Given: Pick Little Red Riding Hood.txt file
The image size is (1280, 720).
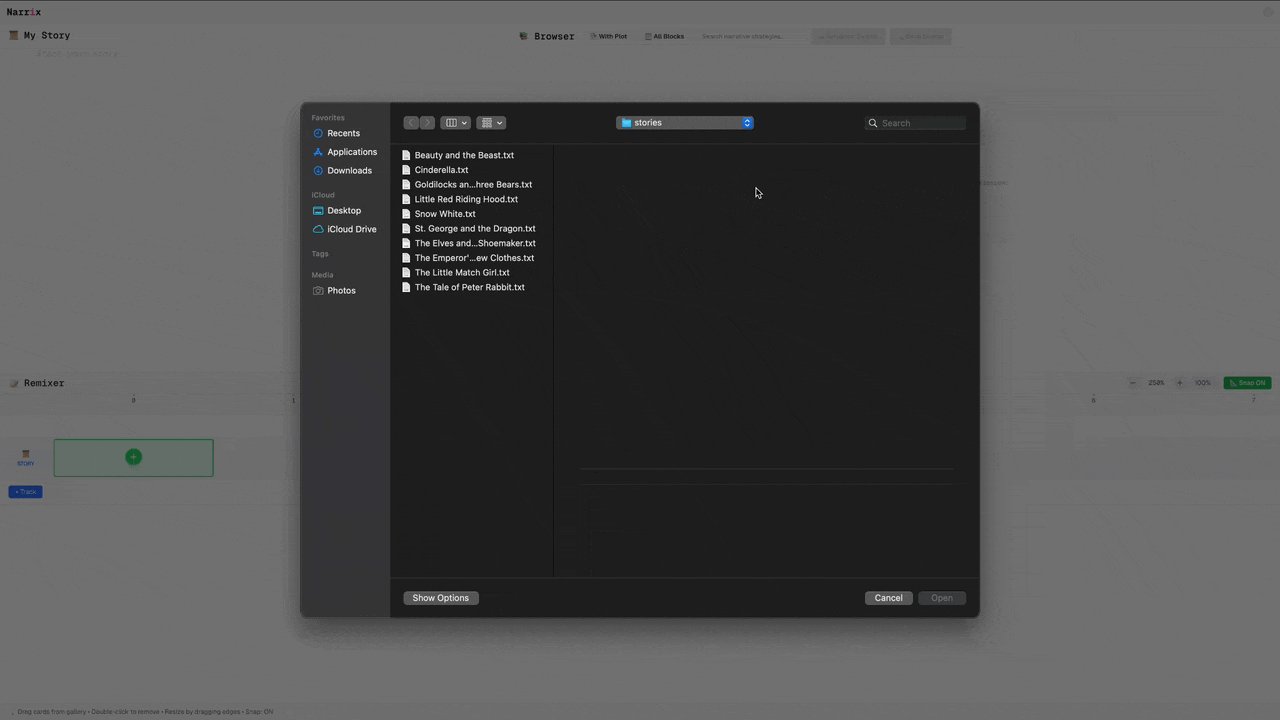Looking at the screenshot, I should coord(466,199).
